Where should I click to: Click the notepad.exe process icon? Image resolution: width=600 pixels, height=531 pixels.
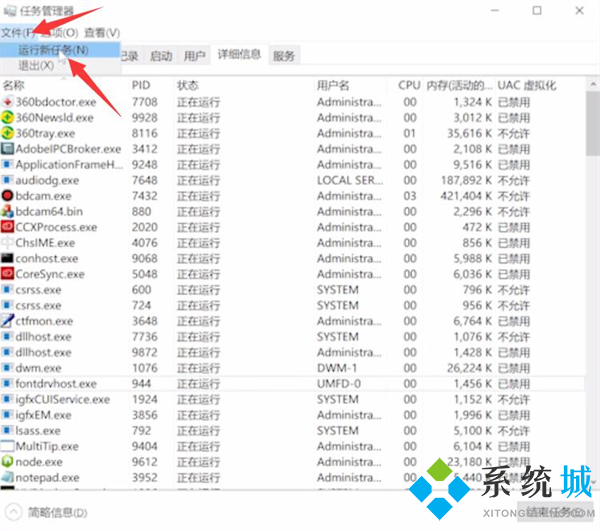[7, 477]
